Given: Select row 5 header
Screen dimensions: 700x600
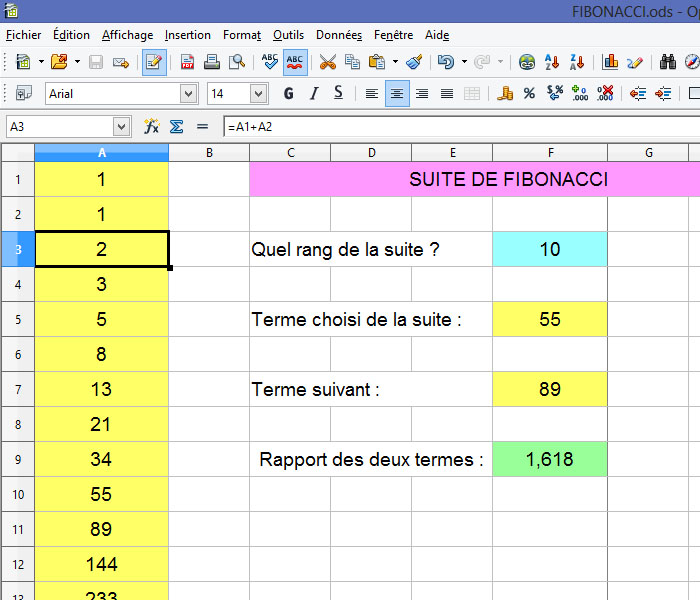Looking at the screenshot, I should (x=18, y=319).
